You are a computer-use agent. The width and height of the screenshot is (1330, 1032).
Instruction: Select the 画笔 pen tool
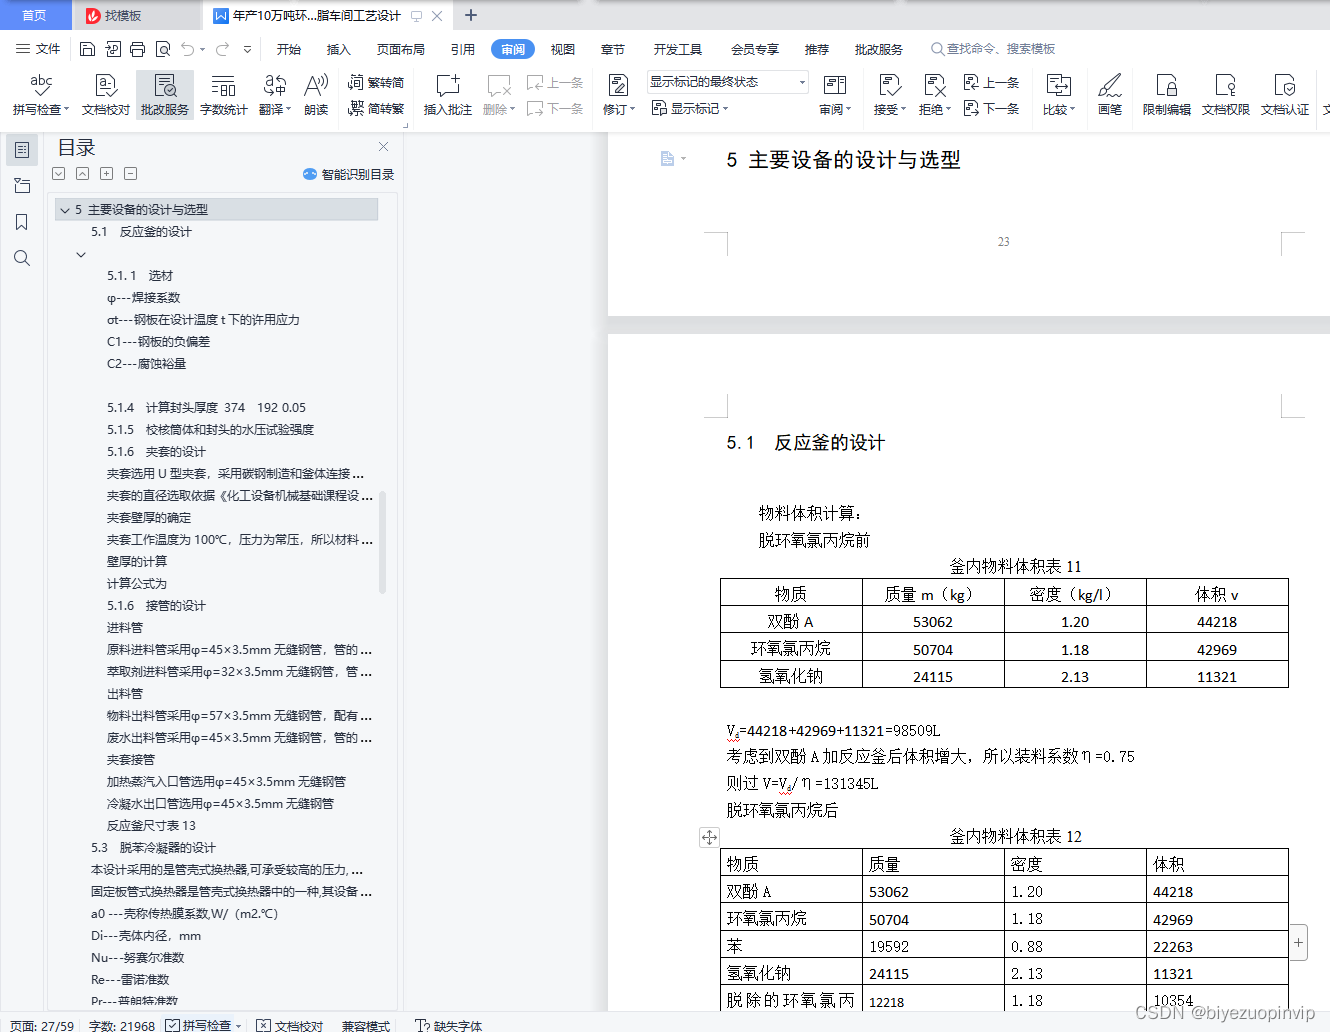tap(1110, 94)
